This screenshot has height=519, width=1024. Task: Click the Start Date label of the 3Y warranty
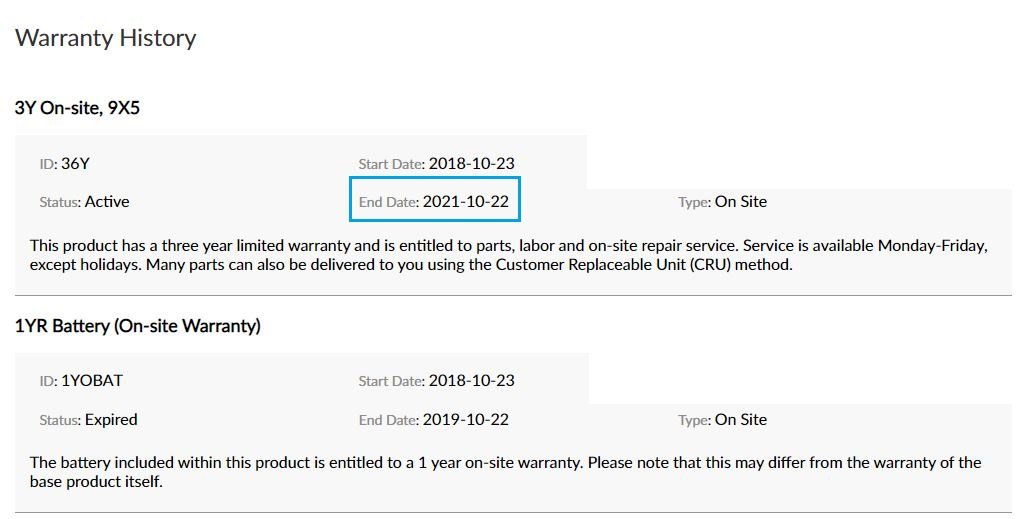[x=392, y=164]
